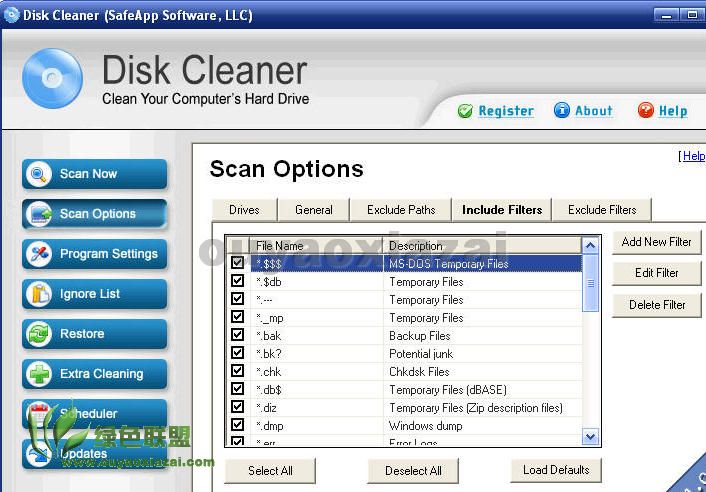Click the Scan Now sidebar button
The height and width of the screenshot is (492, 706).
click(x=95, y=174)
